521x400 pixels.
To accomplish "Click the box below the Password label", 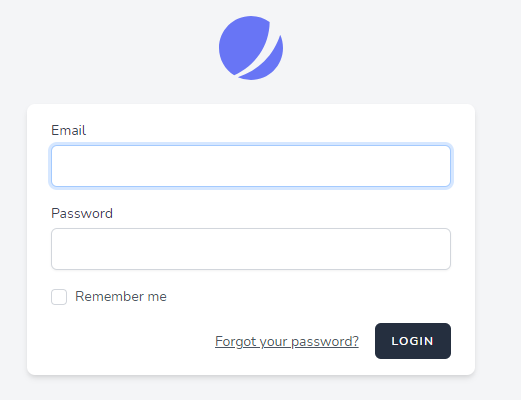I will (x=251, y=249).
